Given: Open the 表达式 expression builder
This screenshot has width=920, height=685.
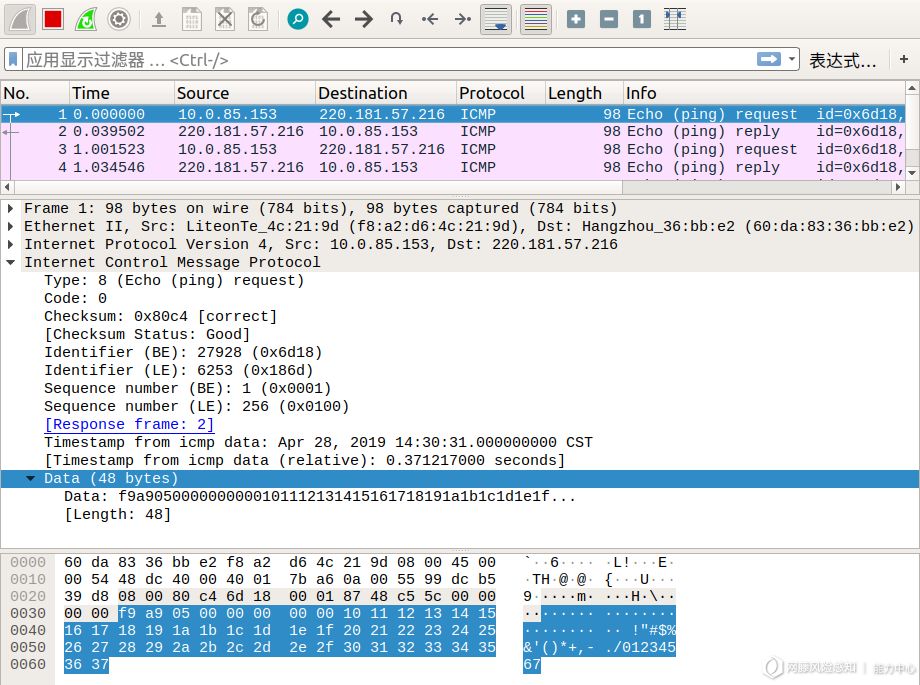Looking at the screenshot, I should pos(843,60).
